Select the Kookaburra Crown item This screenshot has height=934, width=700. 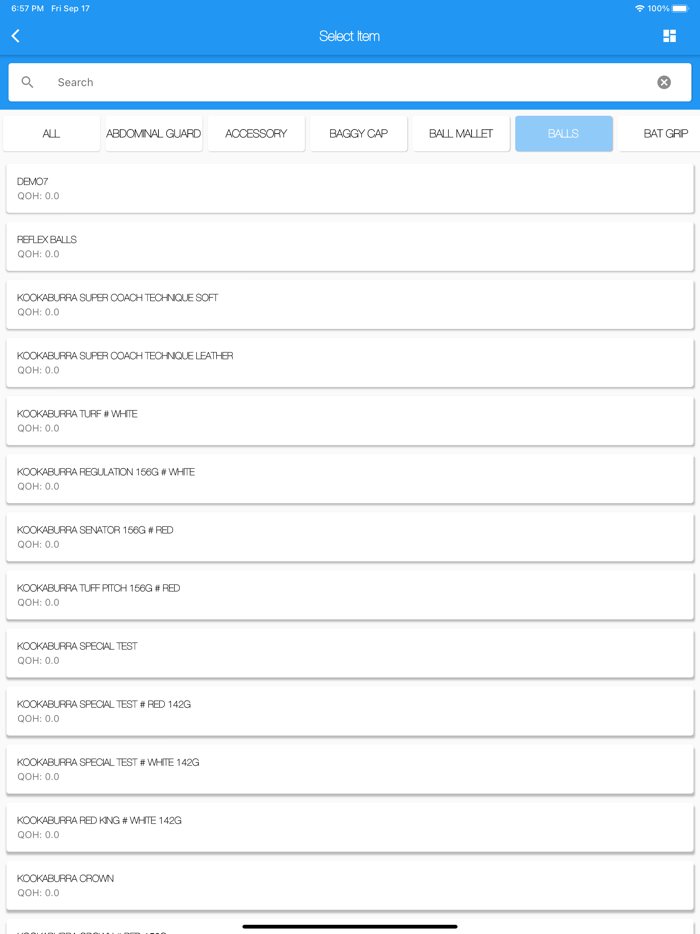350,885
